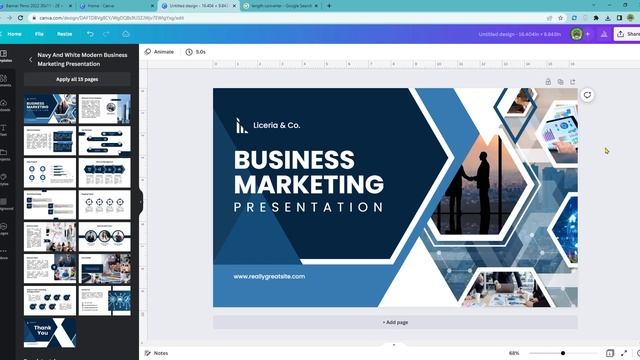The width and height of the screenshot is (640, 360).
Task: Select the BUSINESS MARKETING heading on canvas
Action: (309, 172)
